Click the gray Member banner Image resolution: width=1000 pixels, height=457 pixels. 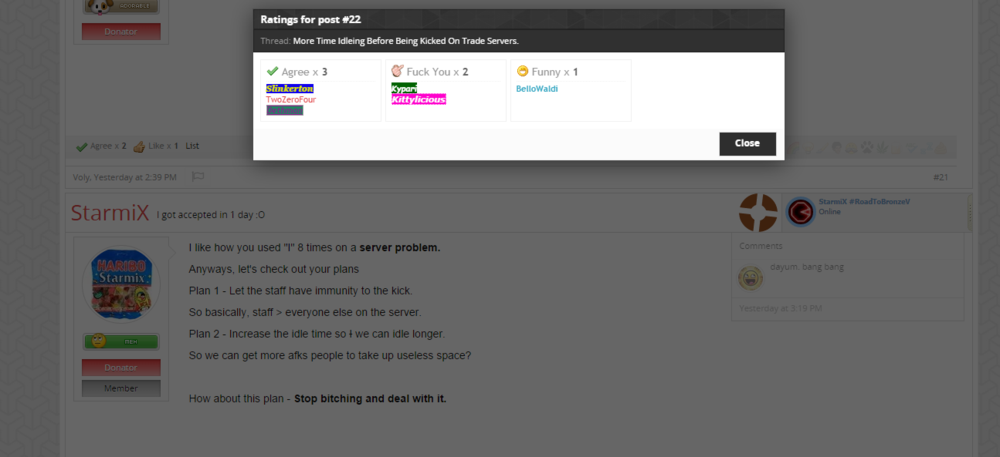coord(121,388)
